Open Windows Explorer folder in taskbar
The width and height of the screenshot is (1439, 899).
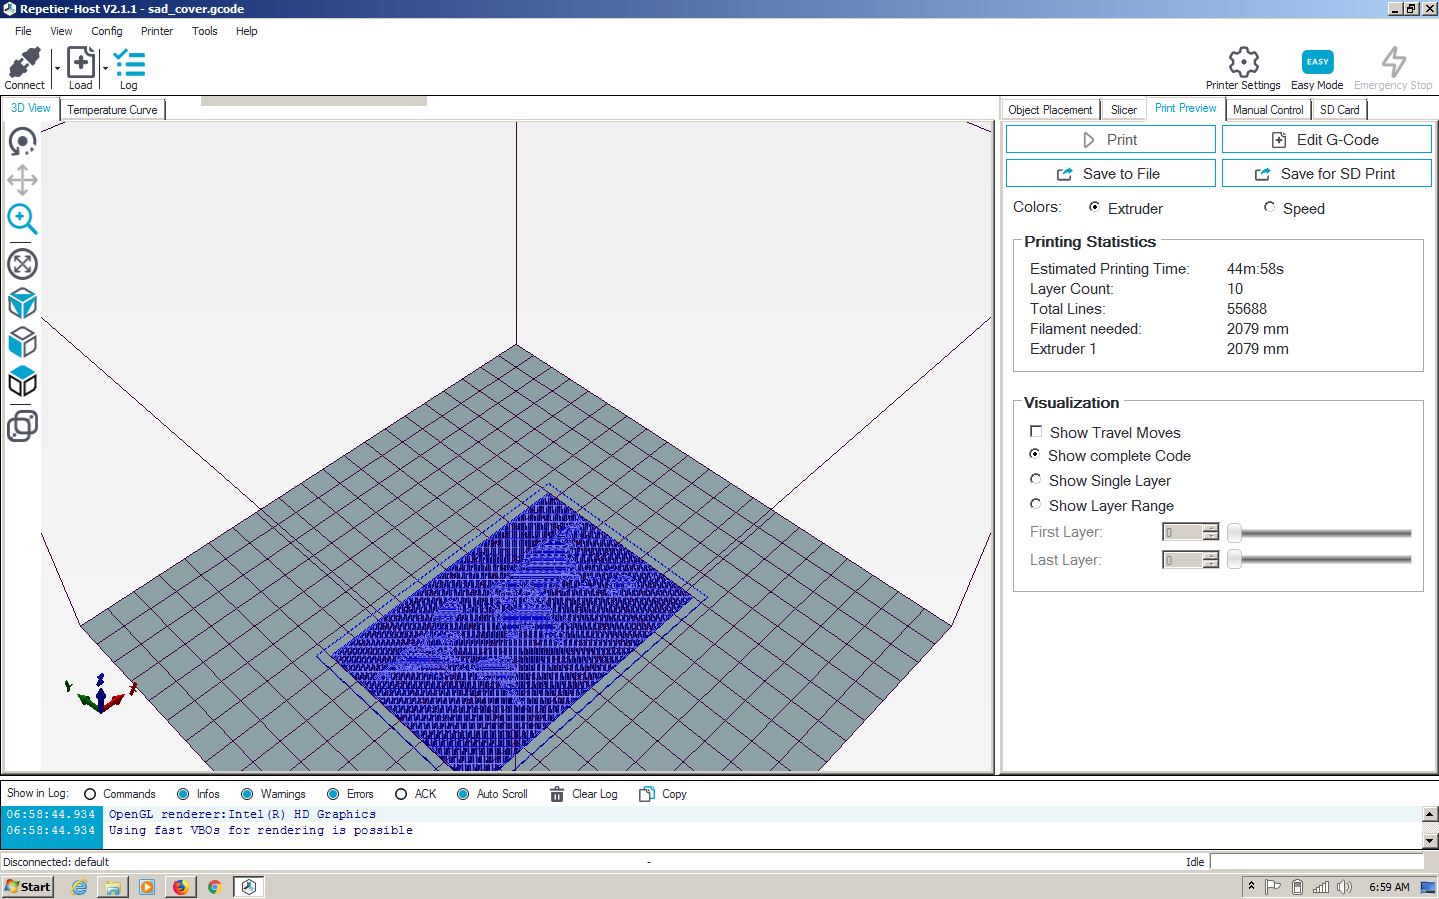point(113,887)
